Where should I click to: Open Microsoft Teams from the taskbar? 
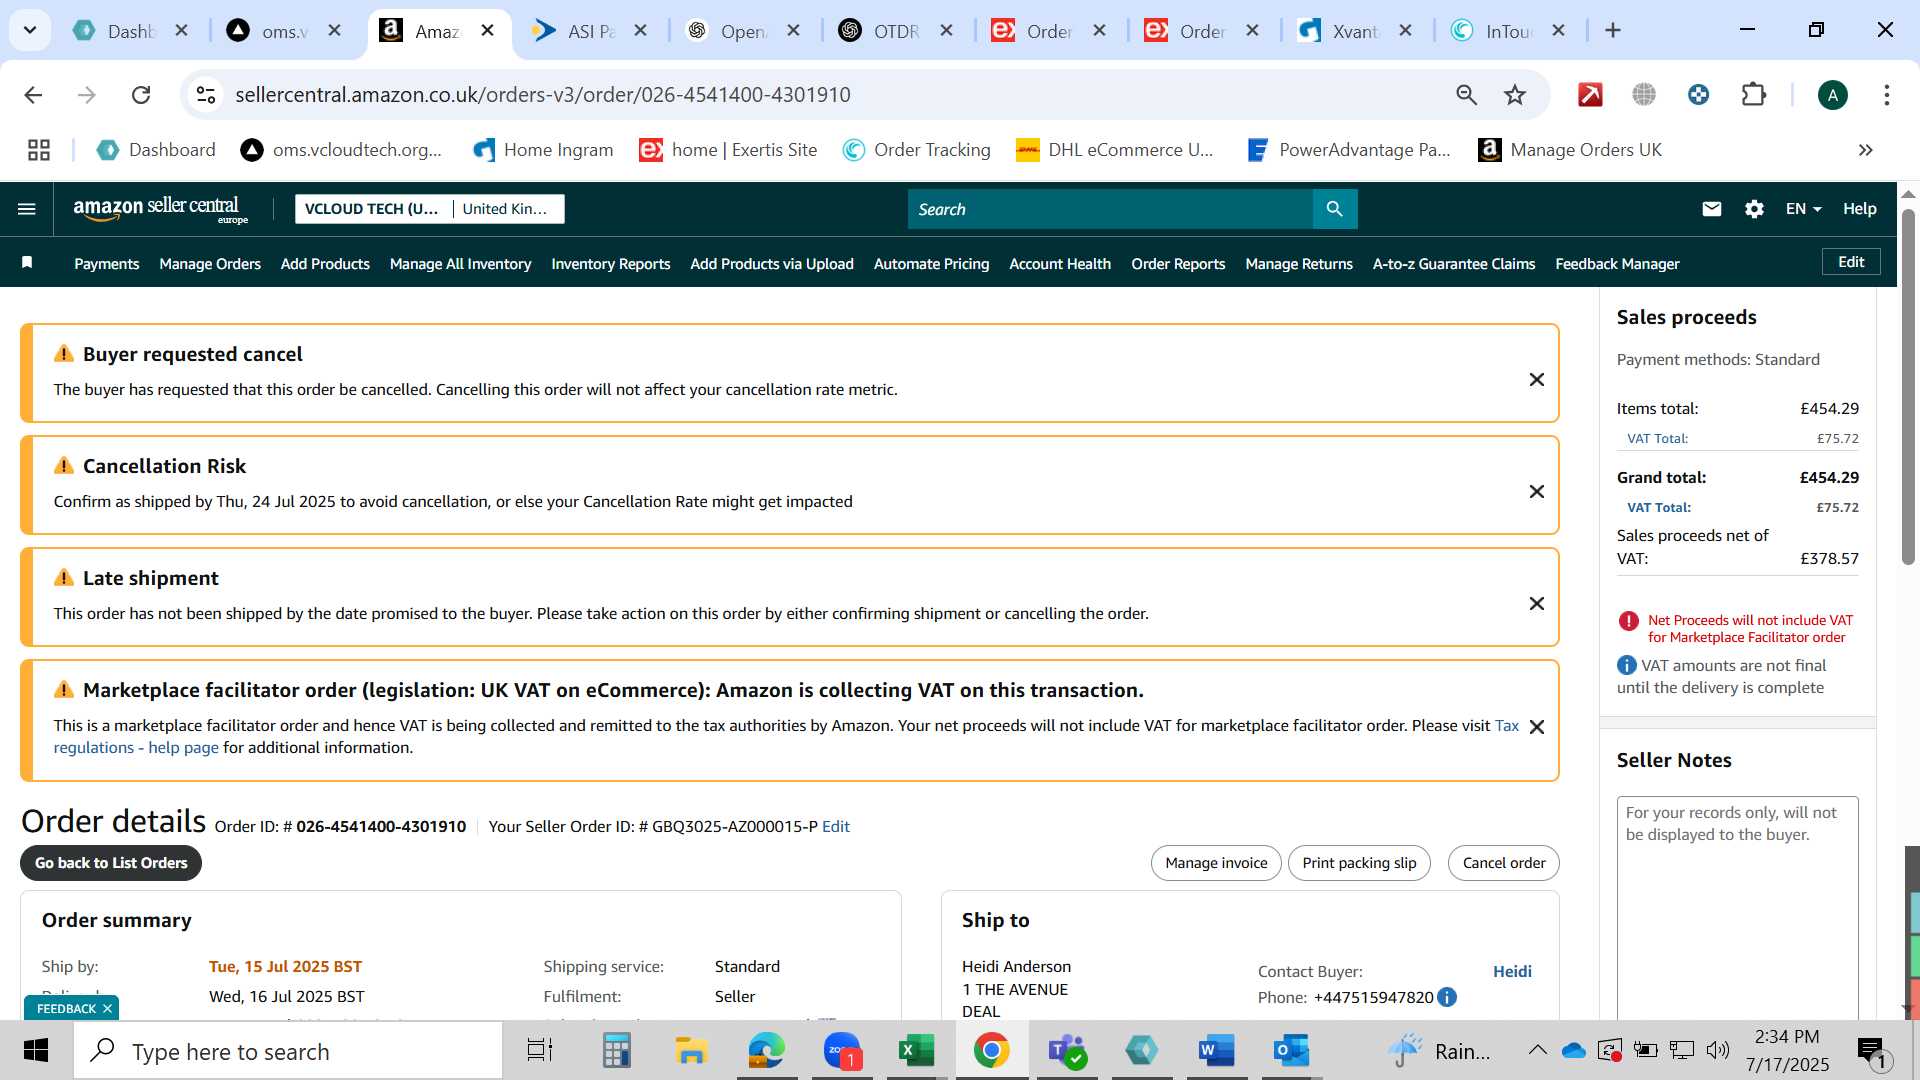[1066, 1051]
